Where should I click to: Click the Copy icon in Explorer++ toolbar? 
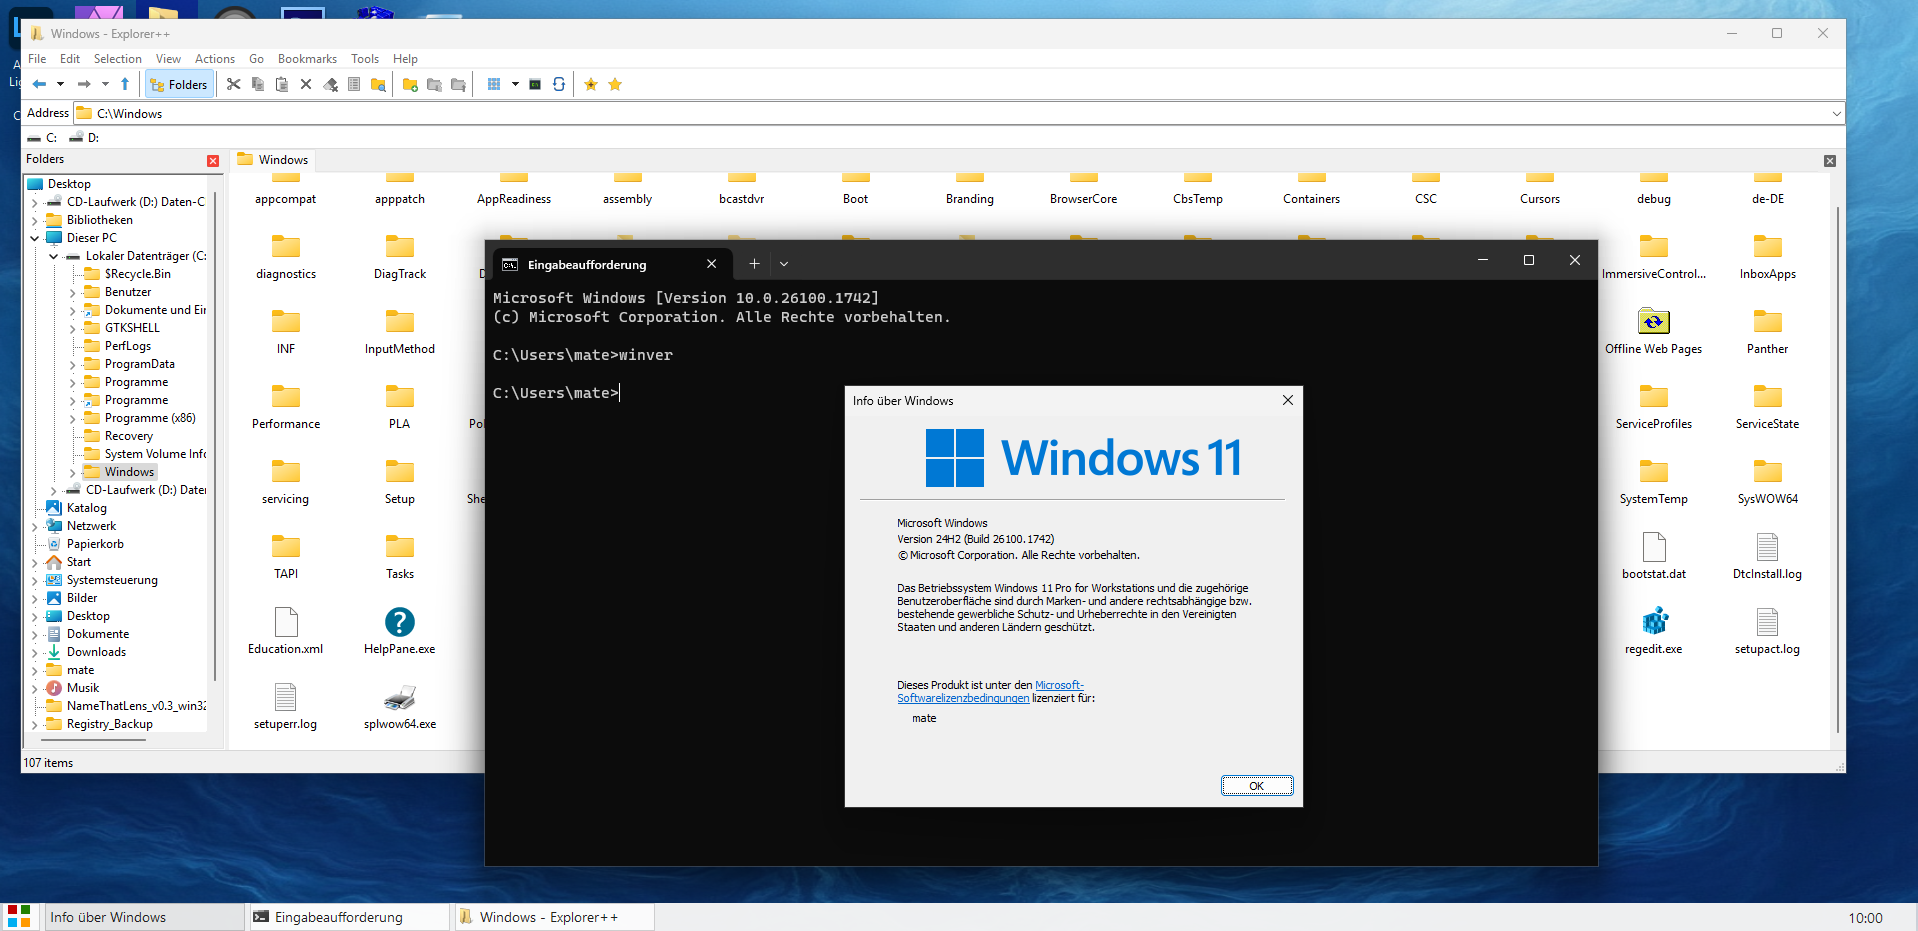[258, 85]
